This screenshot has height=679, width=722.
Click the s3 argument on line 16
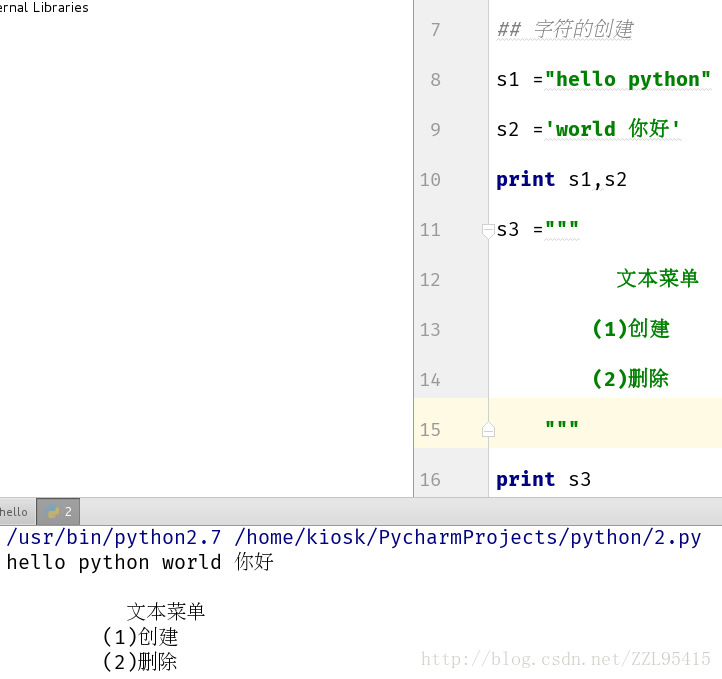click(x=580, y=480)
